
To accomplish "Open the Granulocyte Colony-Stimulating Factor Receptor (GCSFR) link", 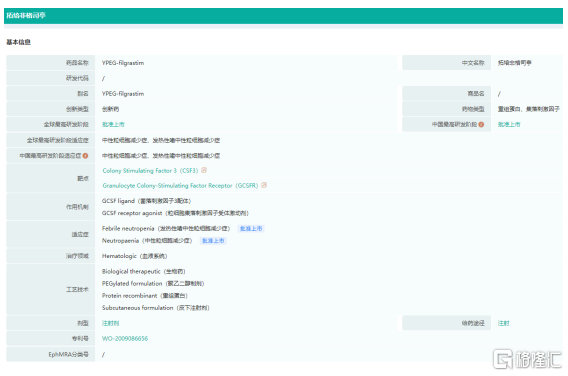I will click(x=180, y=185).
